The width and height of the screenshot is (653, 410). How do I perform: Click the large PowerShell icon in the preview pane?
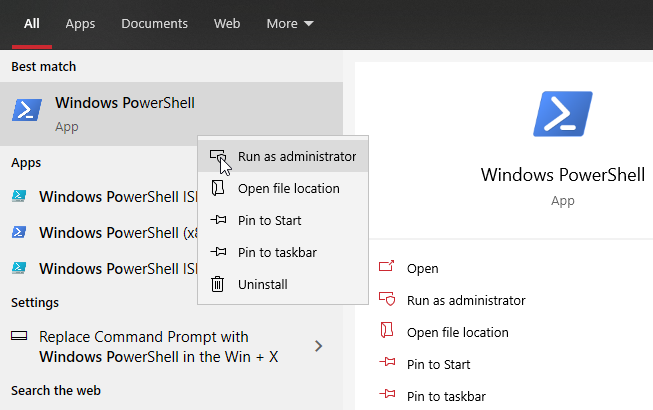point(563,114)
